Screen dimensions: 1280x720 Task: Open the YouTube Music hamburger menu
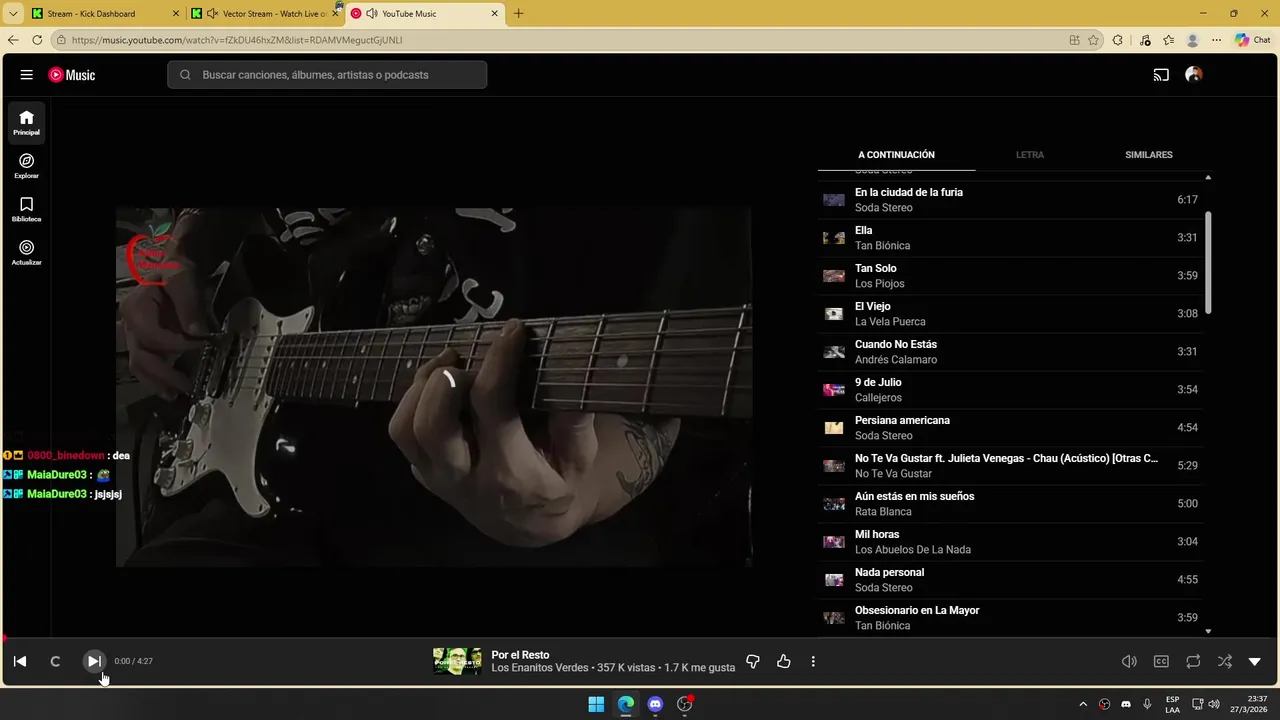[27, 75]
